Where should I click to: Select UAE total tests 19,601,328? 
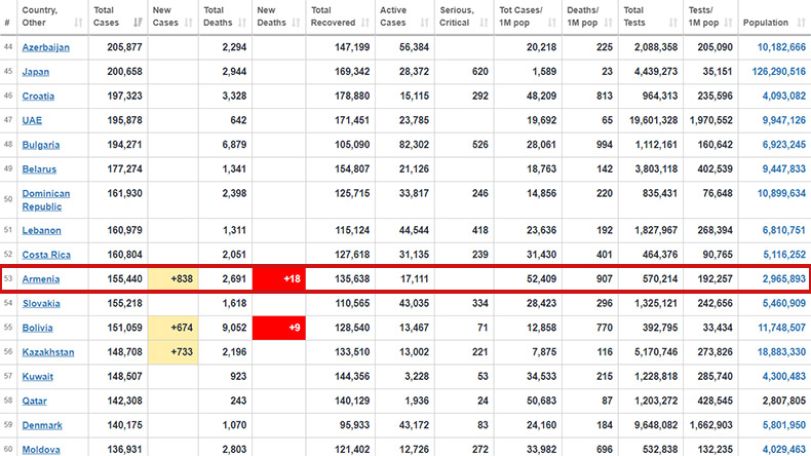(653, 120)
